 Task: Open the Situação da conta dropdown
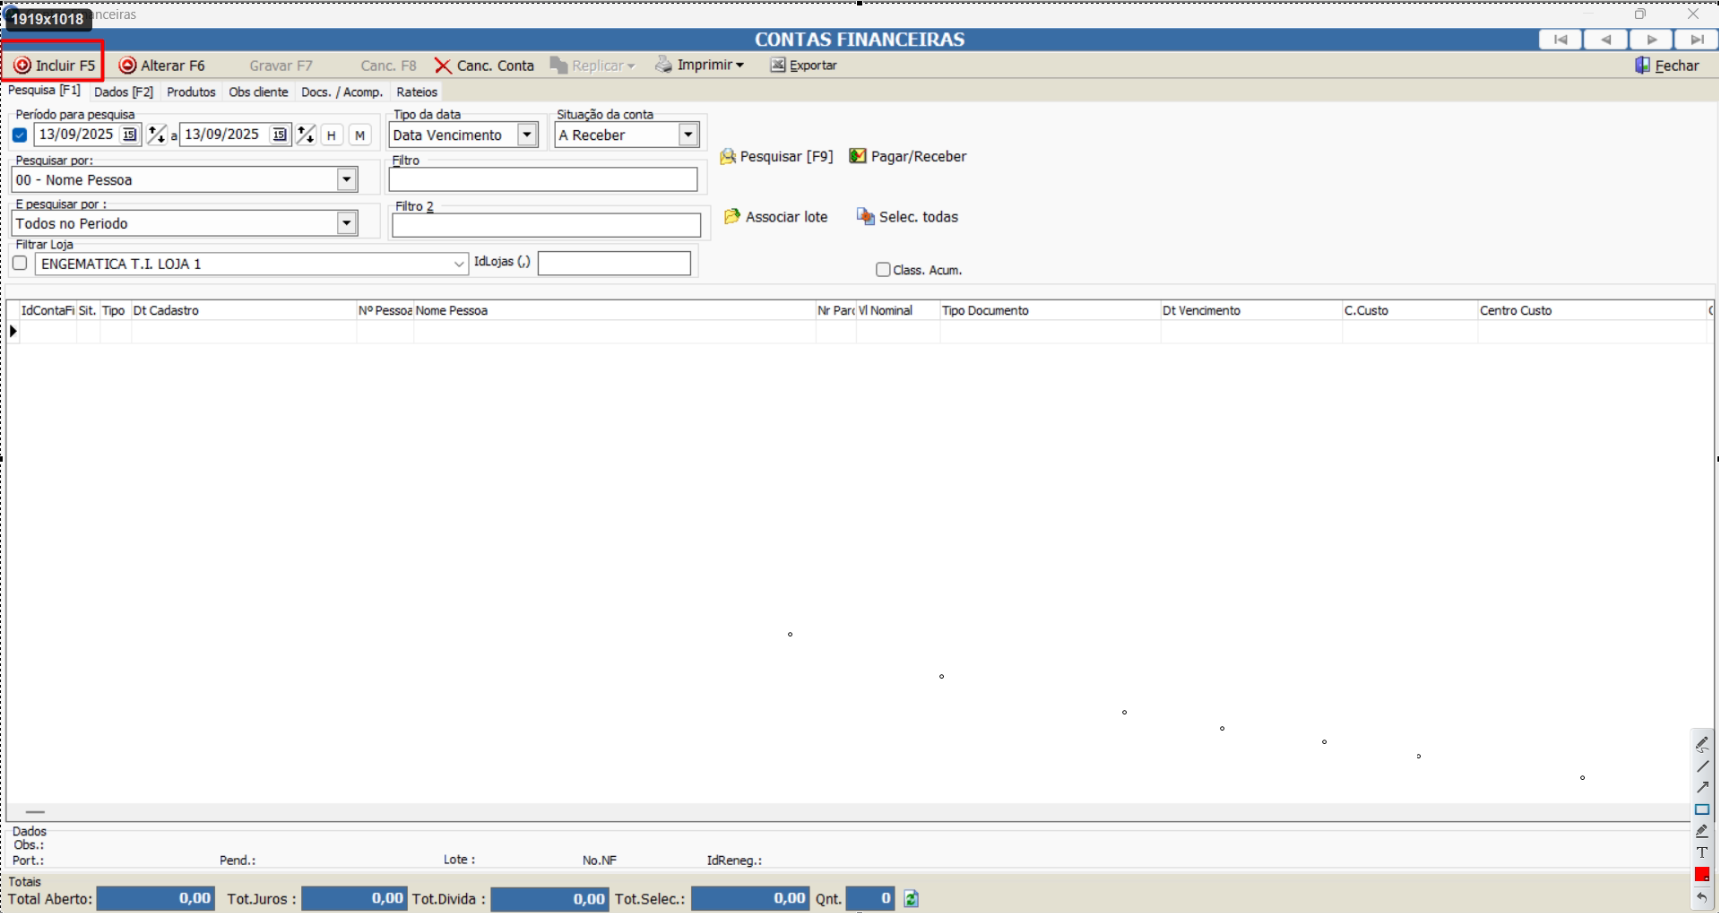click(688, 135)
